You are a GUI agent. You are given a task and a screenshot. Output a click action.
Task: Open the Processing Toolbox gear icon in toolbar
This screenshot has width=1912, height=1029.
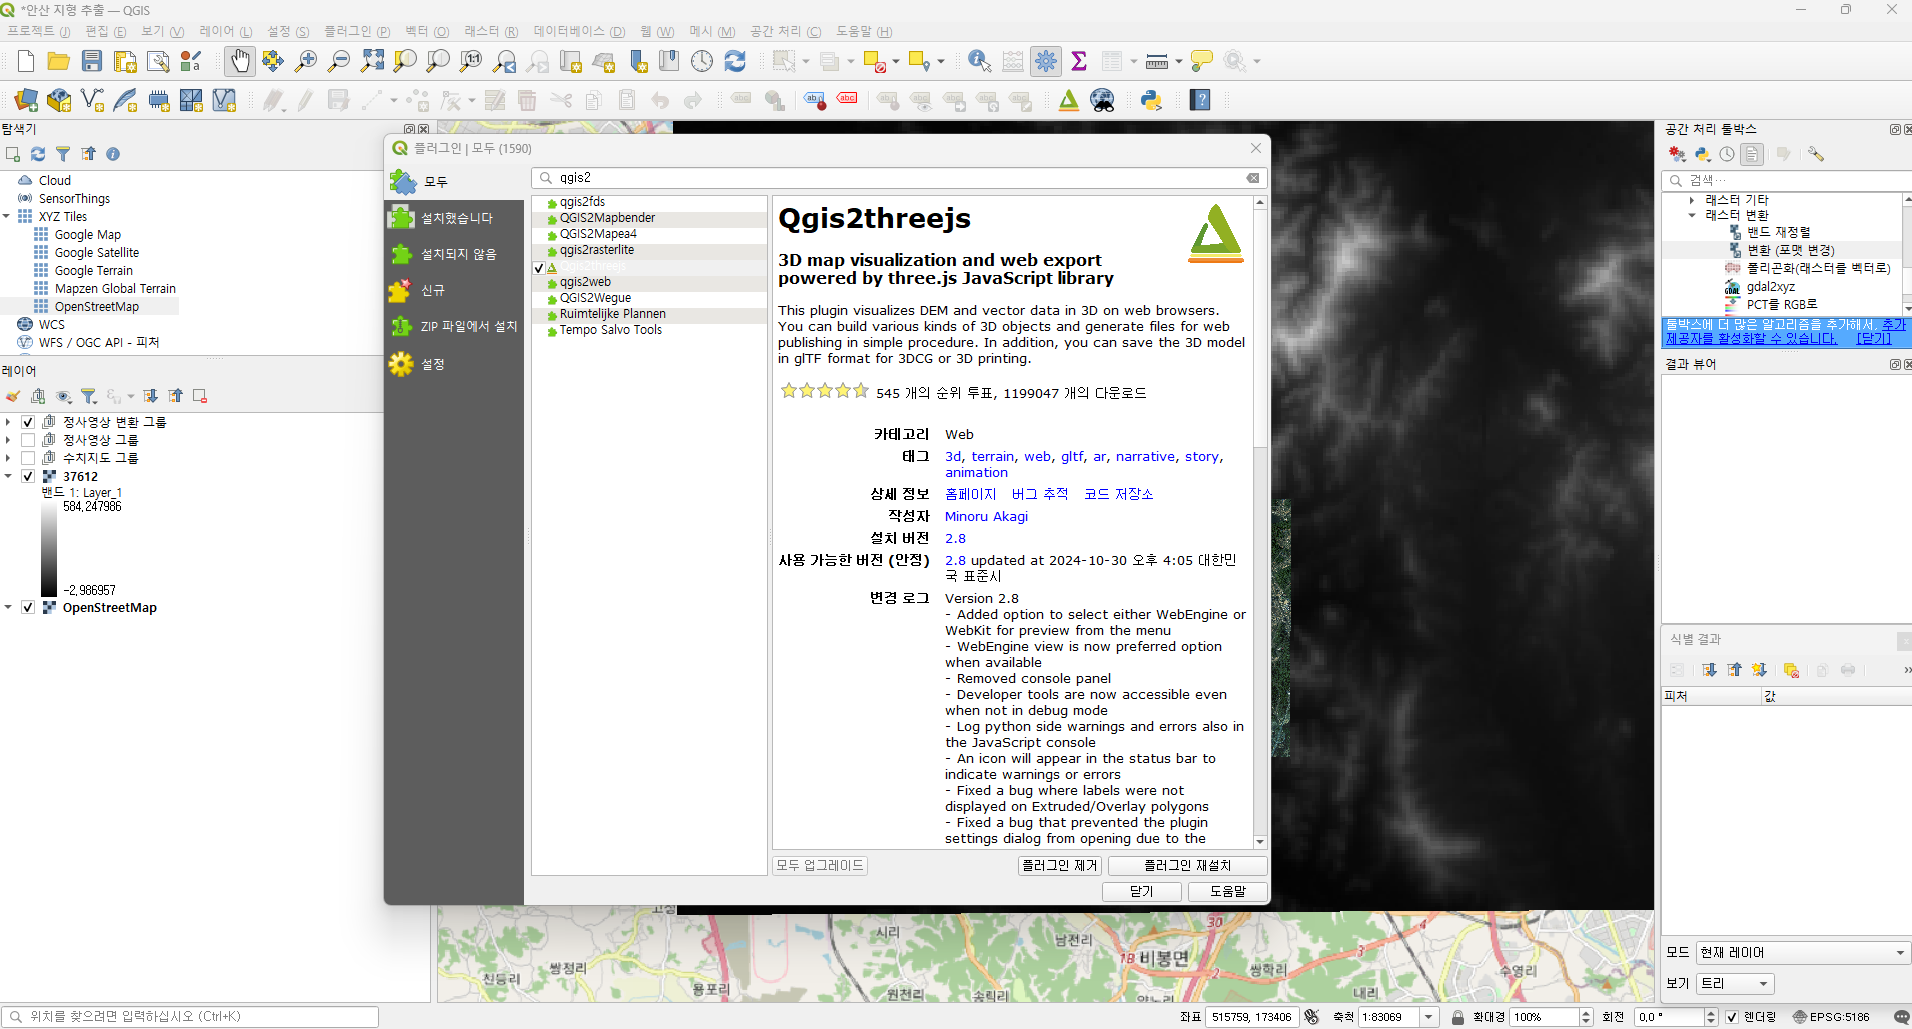(x=1046, y=62)
